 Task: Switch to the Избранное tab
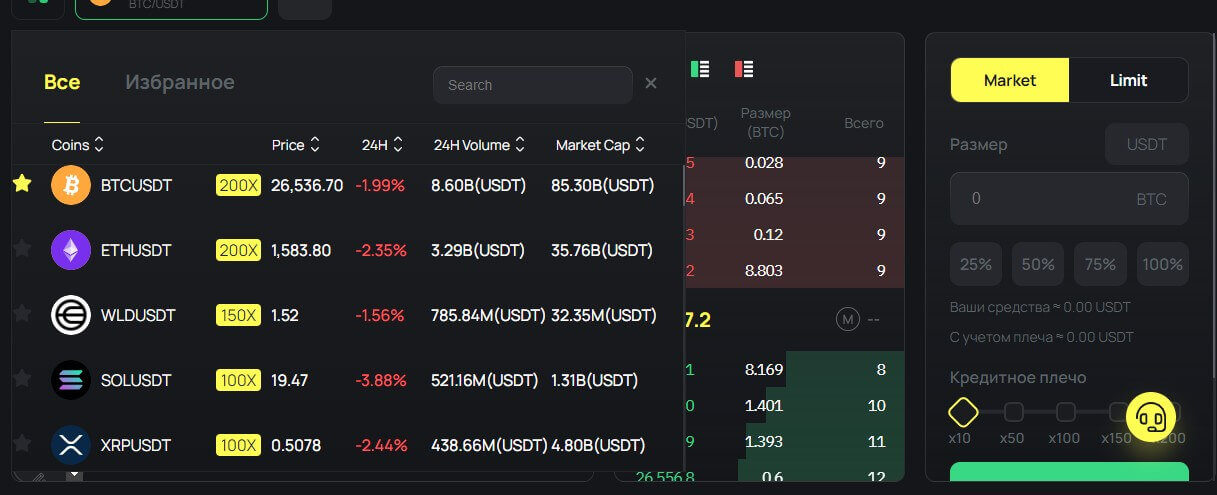pos(180,82)
